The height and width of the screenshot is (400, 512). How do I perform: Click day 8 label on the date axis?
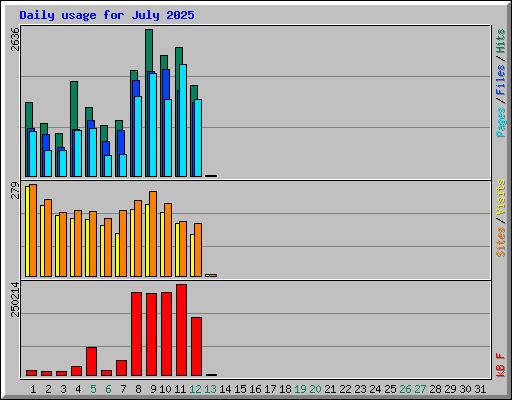point(138,389)
